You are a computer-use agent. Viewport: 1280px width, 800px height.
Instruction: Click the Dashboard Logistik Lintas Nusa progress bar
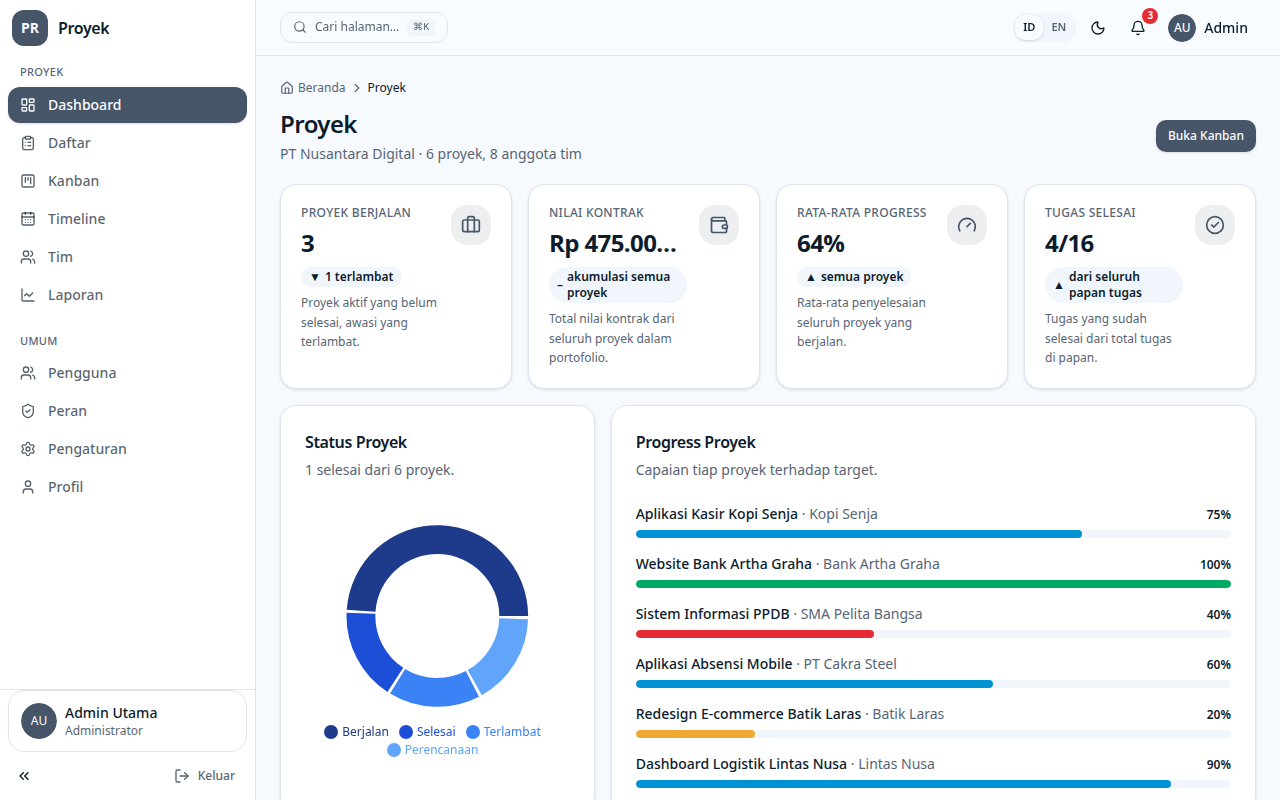933,784
